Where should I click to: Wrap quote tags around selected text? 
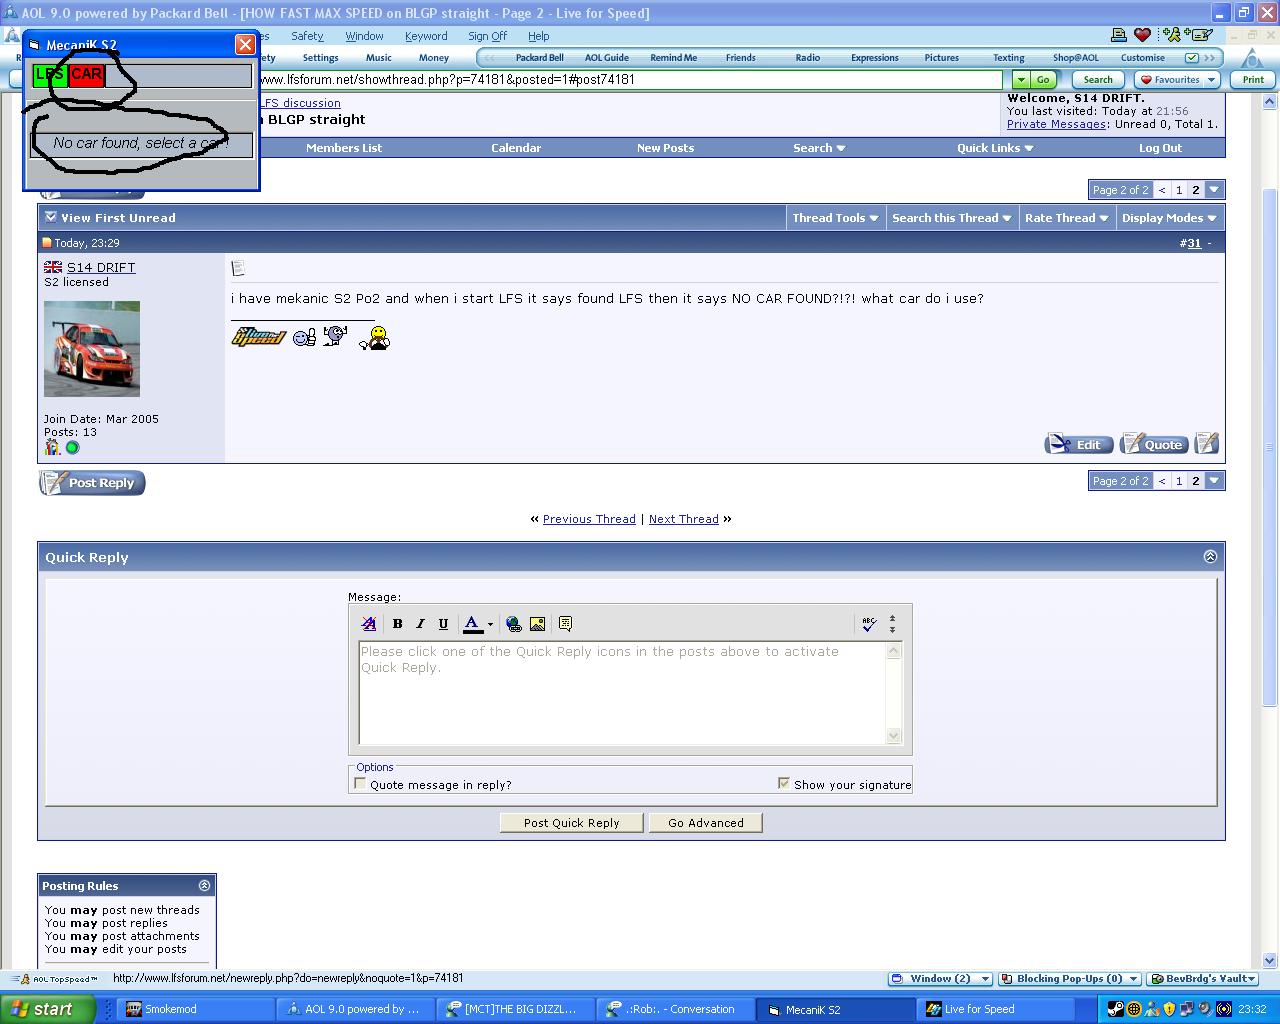[565, 624]
